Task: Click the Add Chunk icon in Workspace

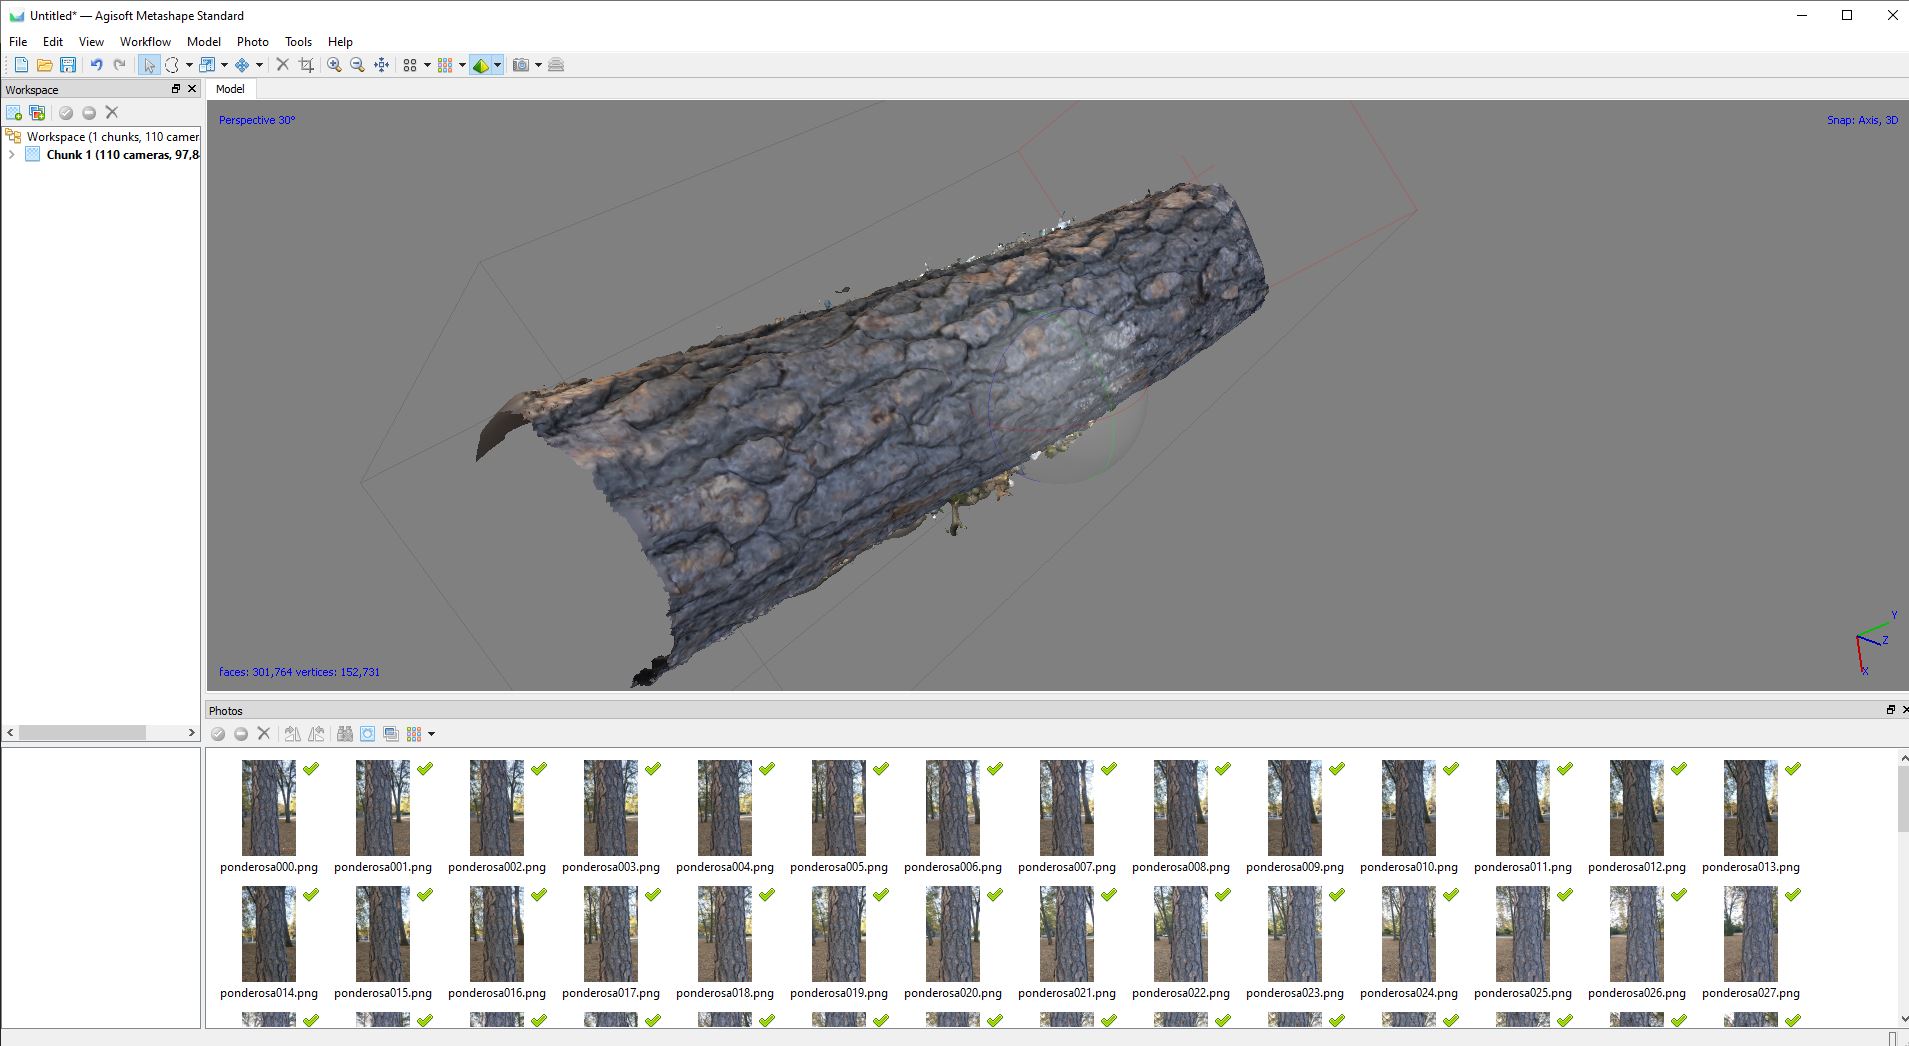Action: (x=14, y=113)
